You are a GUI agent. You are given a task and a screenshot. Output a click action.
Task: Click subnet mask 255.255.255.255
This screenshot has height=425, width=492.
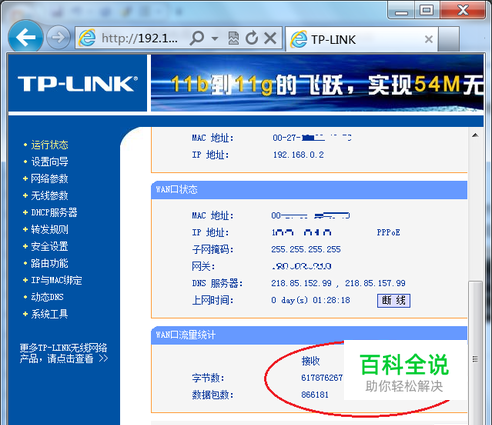tap(306, 250)
